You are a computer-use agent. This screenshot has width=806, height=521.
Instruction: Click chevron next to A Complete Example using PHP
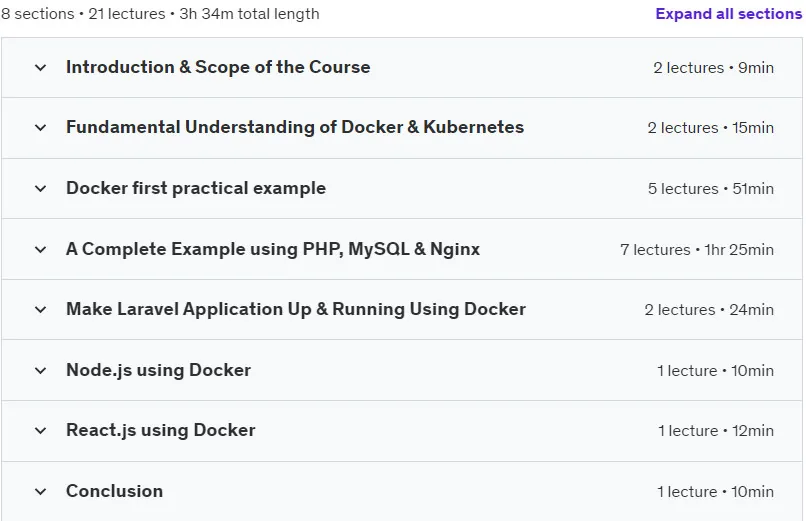click(41, 250)
